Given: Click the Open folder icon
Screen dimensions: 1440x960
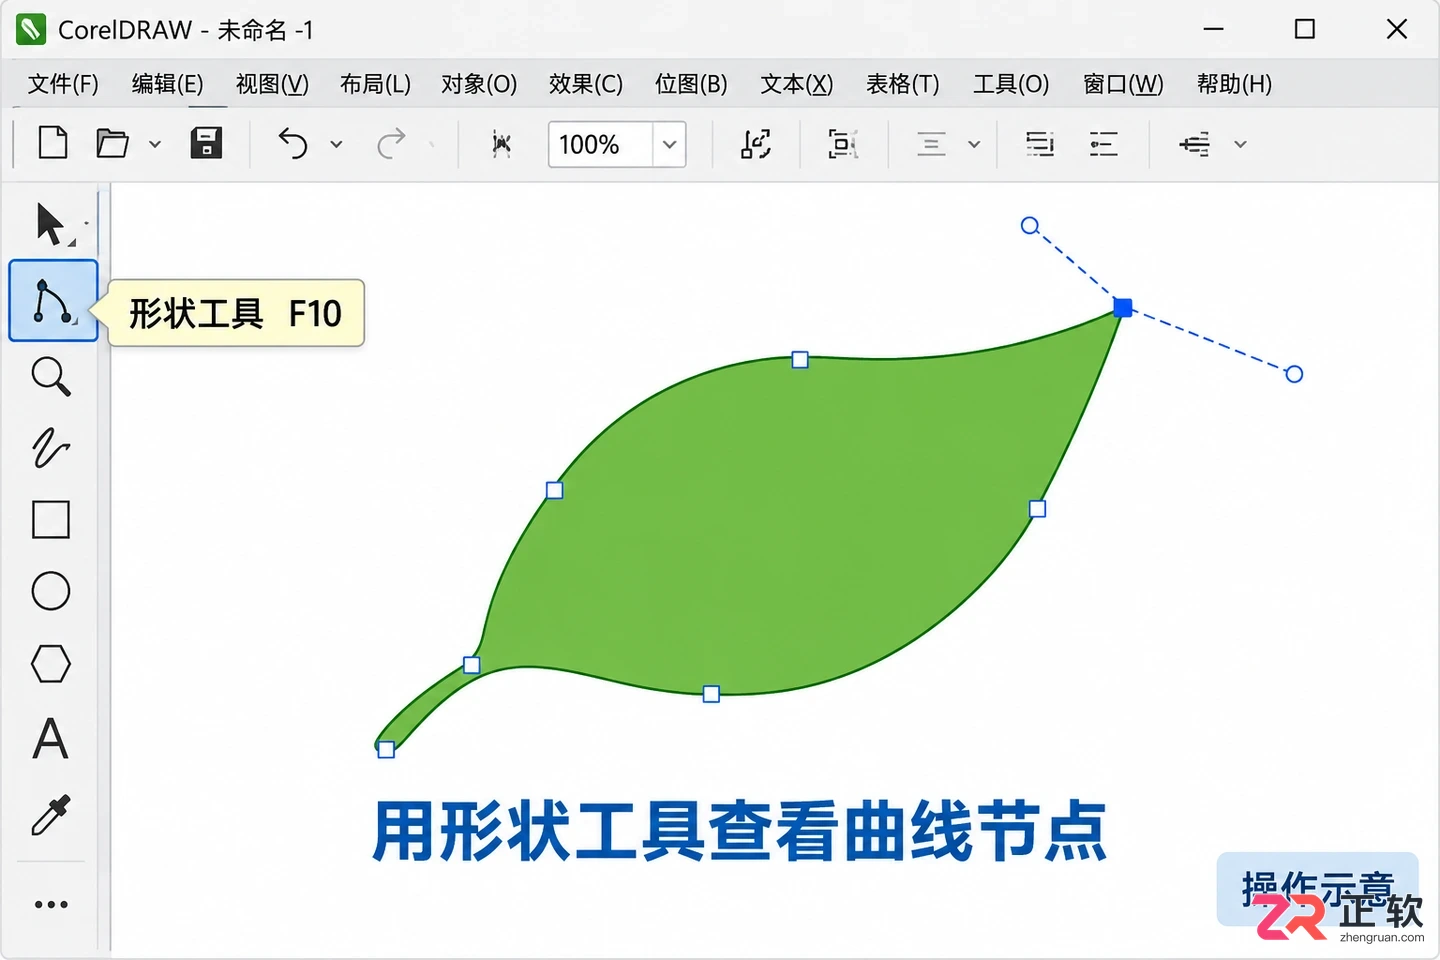Looking at the screenshot, I should (112, 144).
